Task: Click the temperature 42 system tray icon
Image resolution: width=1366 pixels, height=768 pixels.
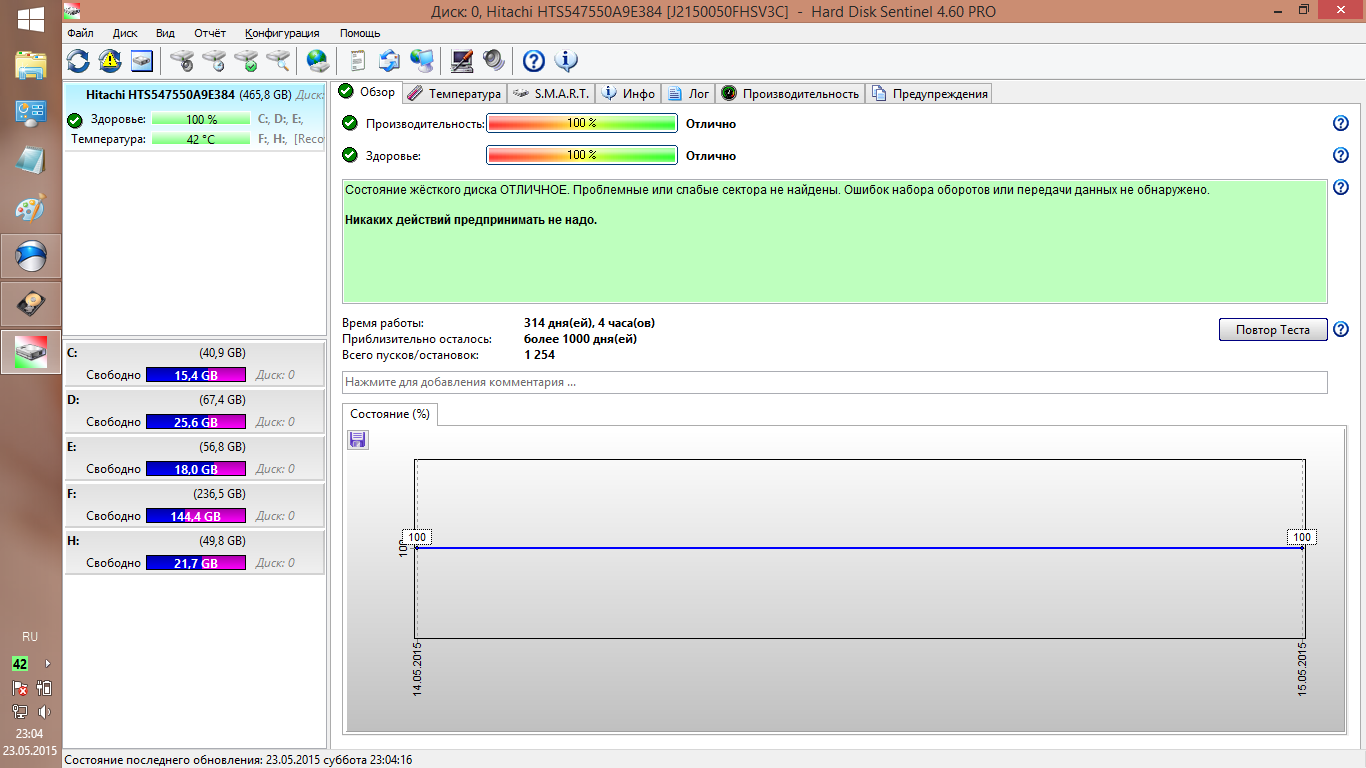Action: pos(20,664)
